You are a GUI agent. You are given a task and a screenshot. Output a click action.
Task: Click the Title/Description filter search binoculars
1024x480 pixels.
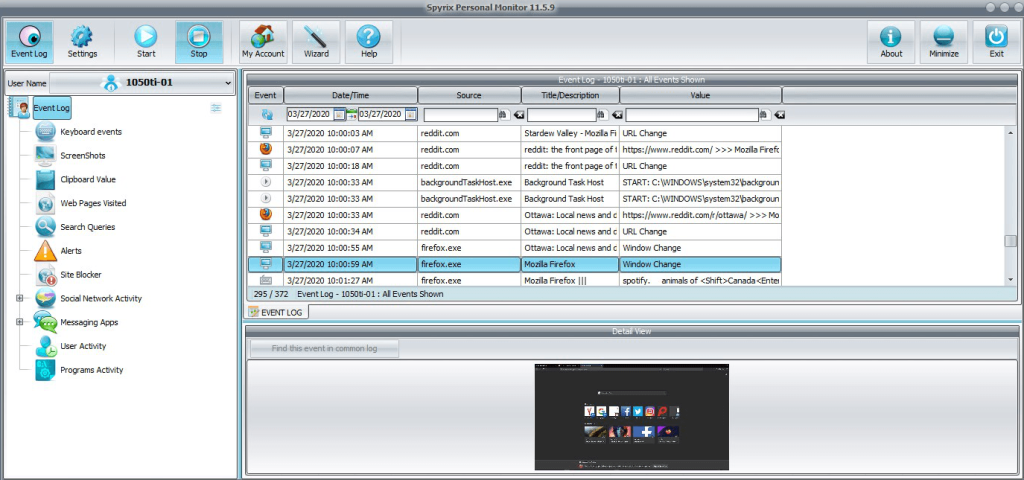tap(602, 115)
